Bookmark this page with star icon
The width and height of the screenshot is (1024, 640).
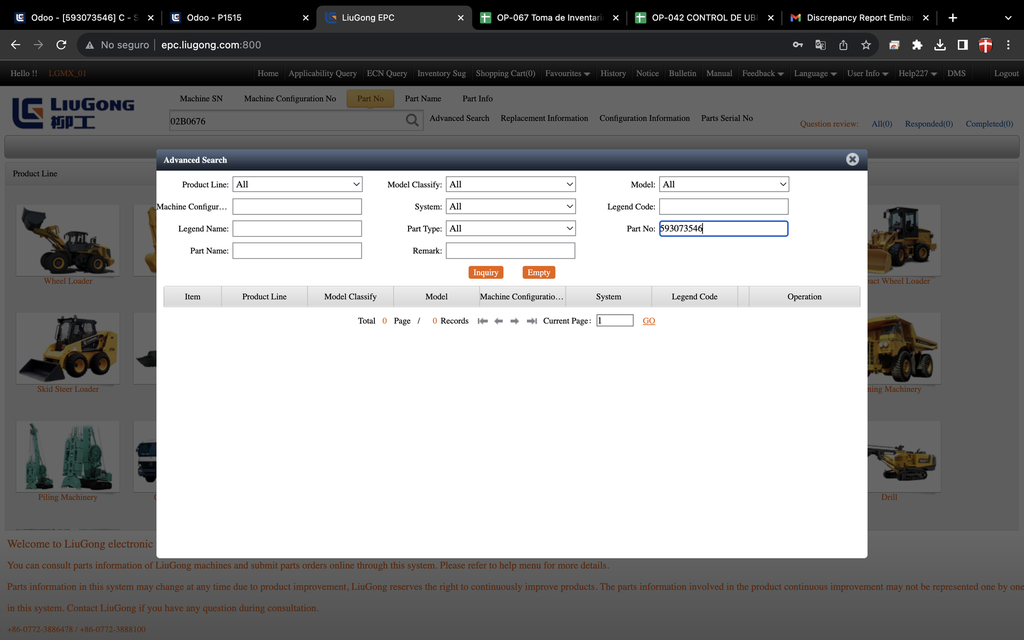866,45
